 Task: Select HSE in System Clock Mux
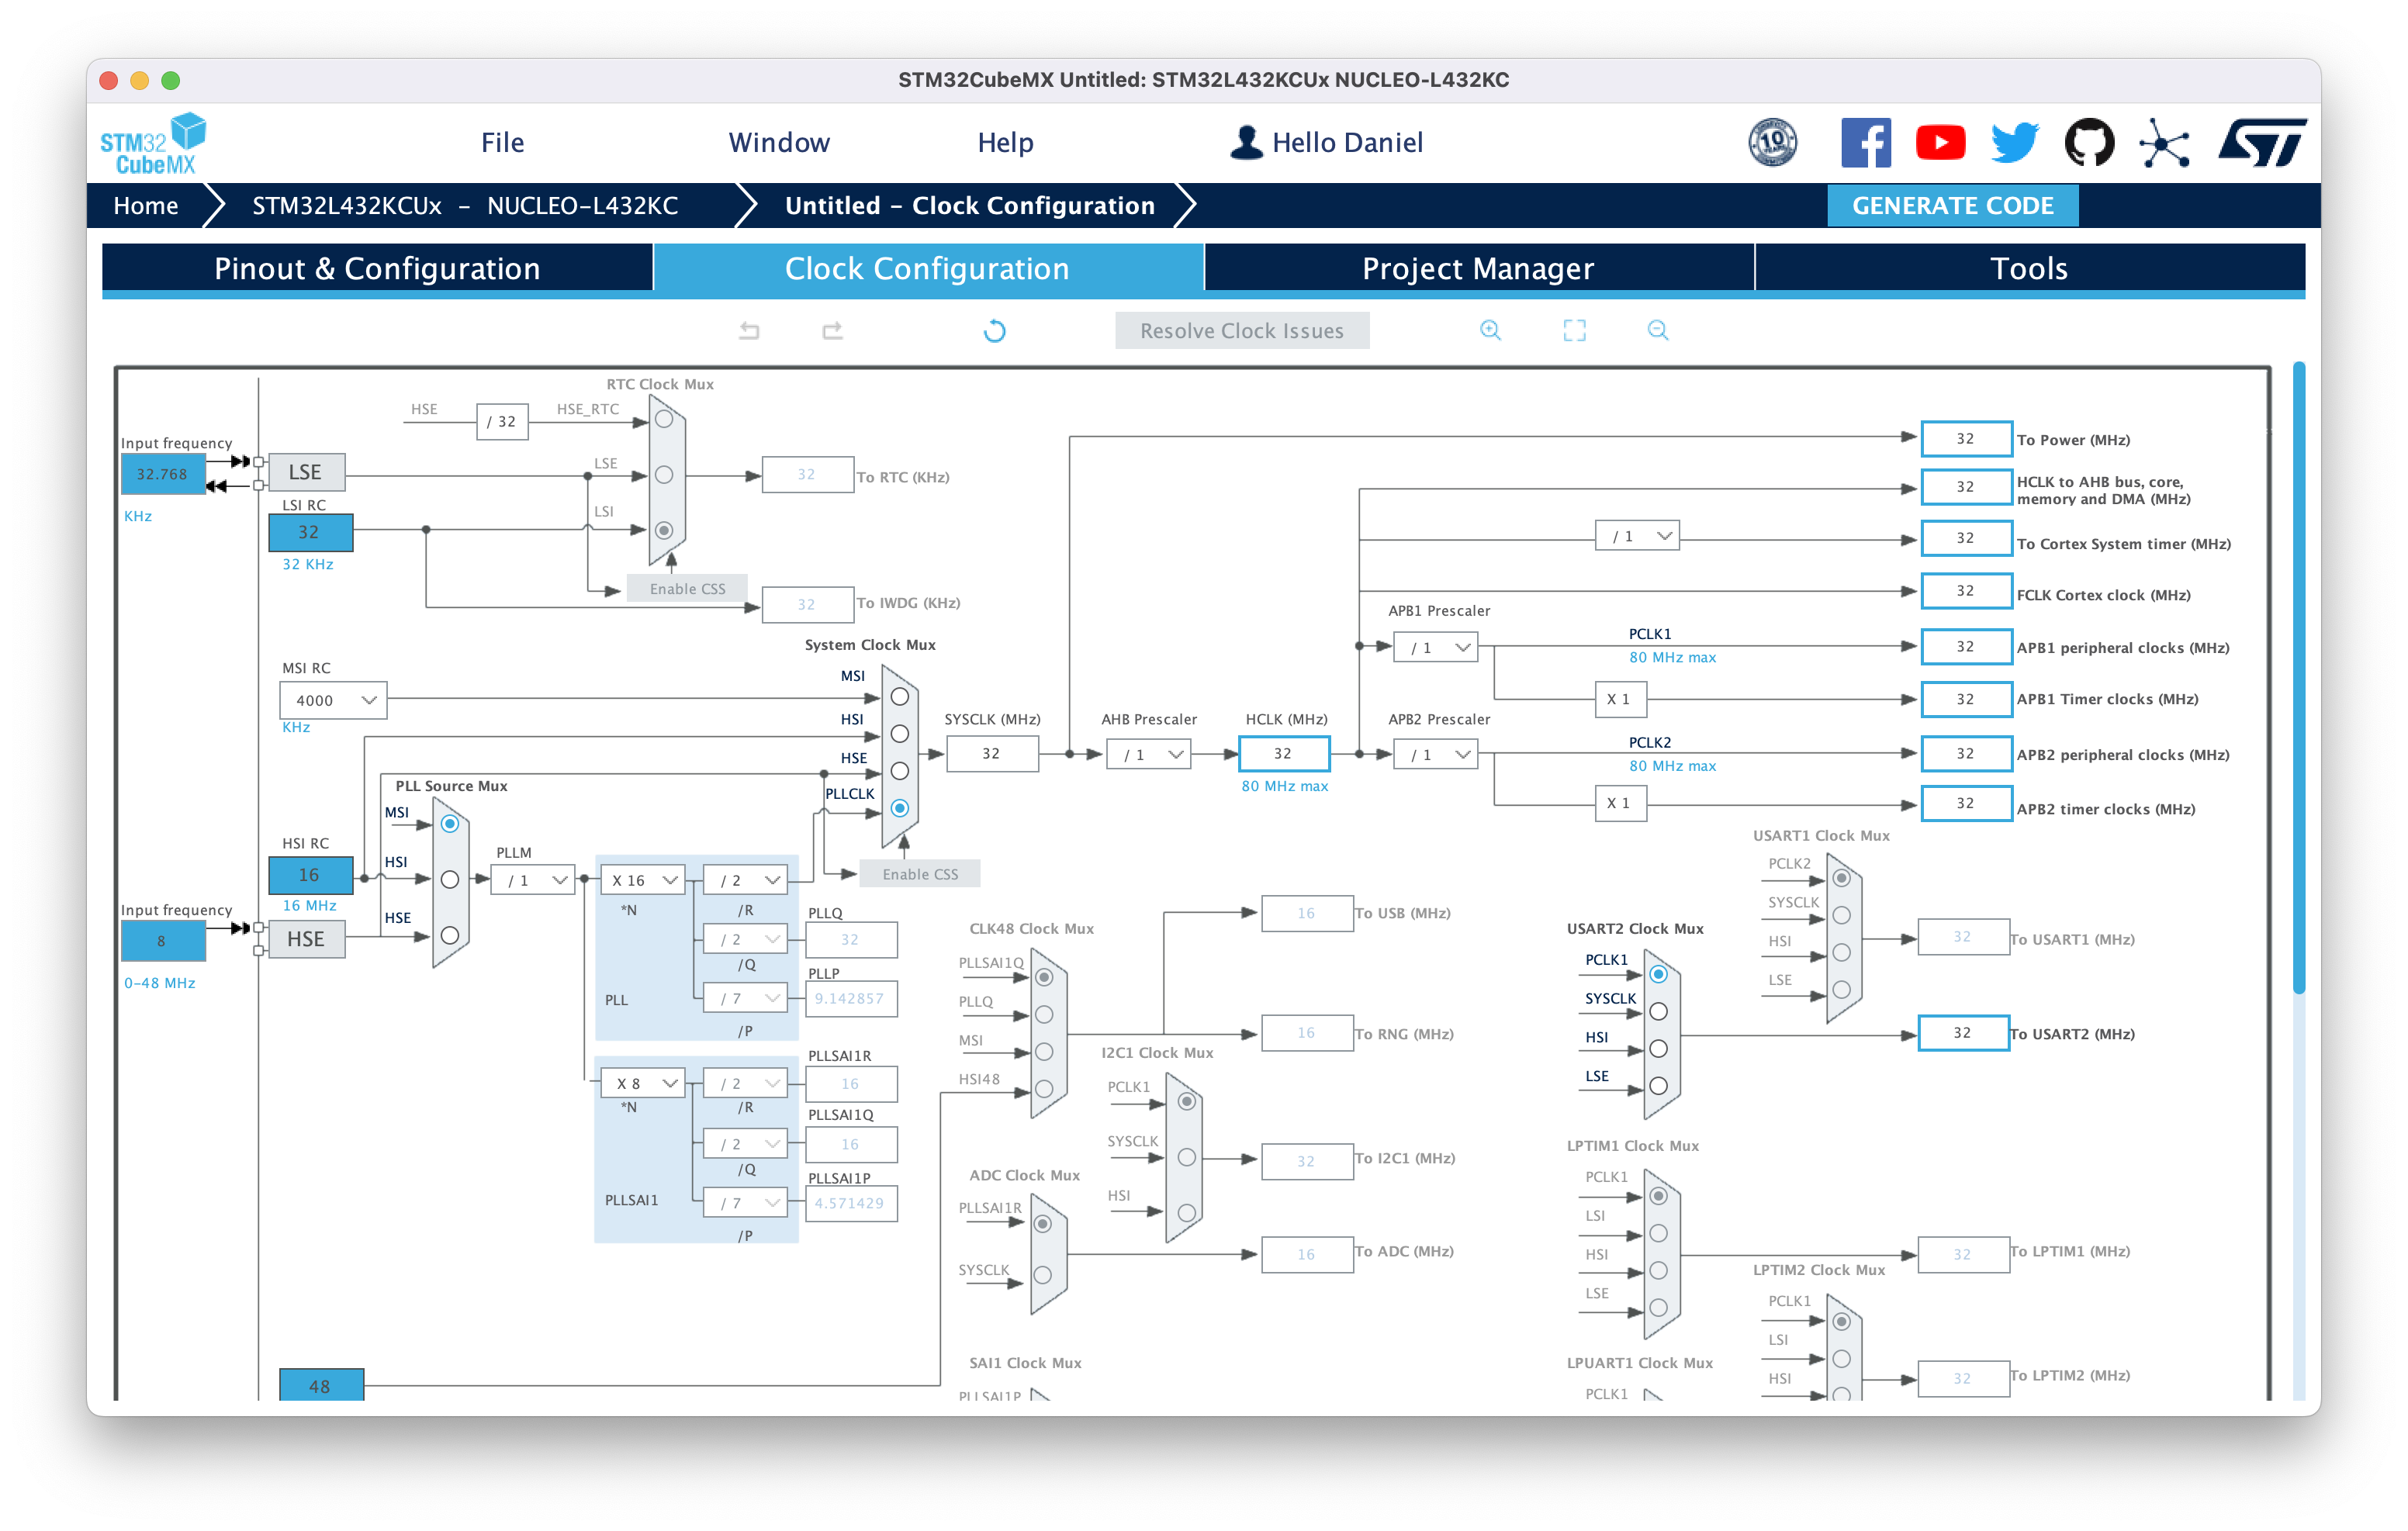(899, 771)
